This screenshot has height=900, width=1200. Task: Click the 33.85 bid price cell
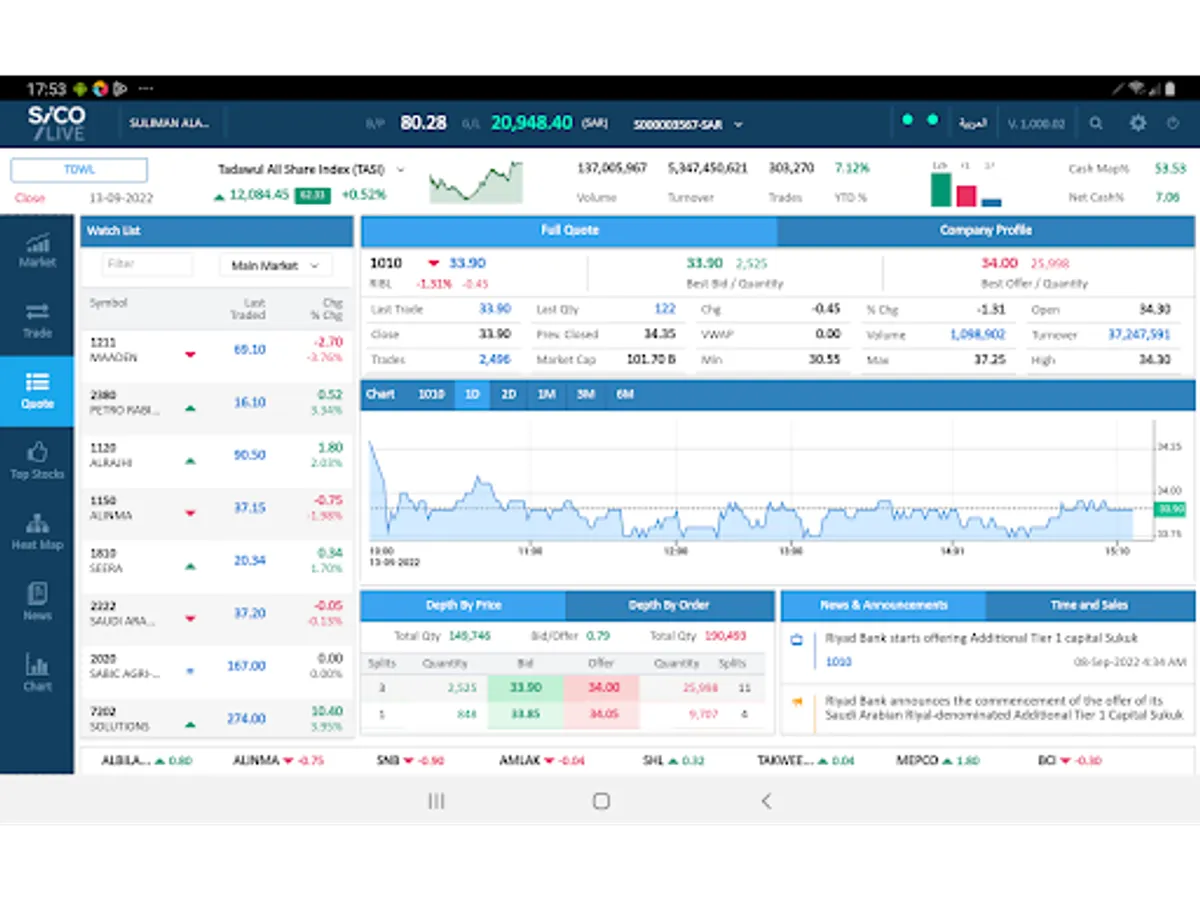pos(525,715)
